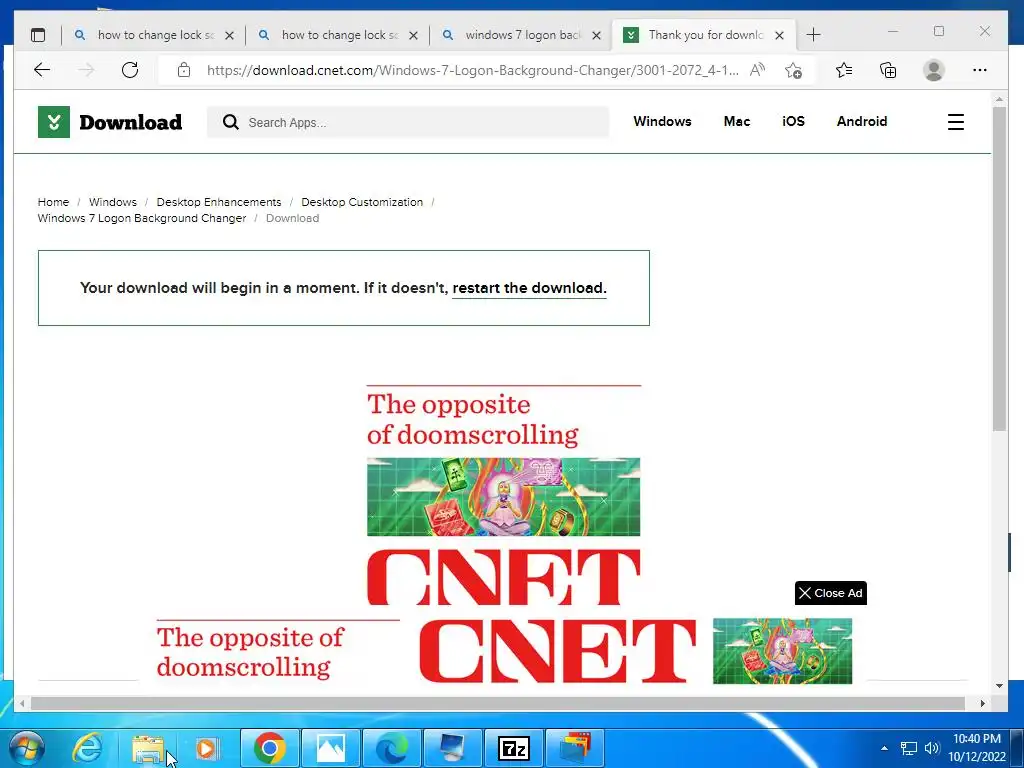The width and height of the screenshot is (1024, 768).
Task: Click the scroll right arrow
Action: [x=983, y=703]
